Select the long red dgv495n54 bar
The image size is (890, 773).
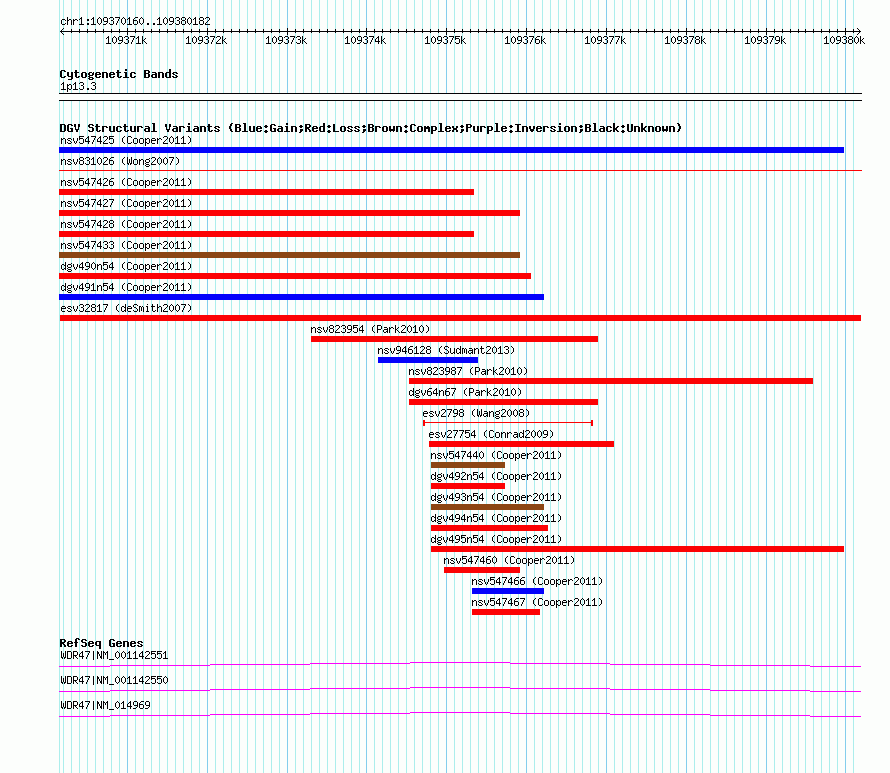[637, 549]
